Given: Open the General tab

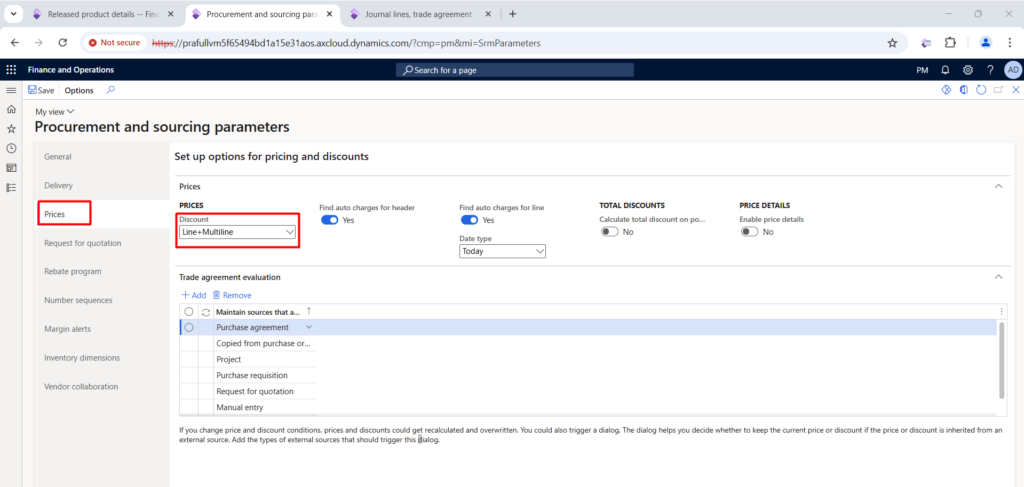Looking at the screenshot, I should point(58,157).
